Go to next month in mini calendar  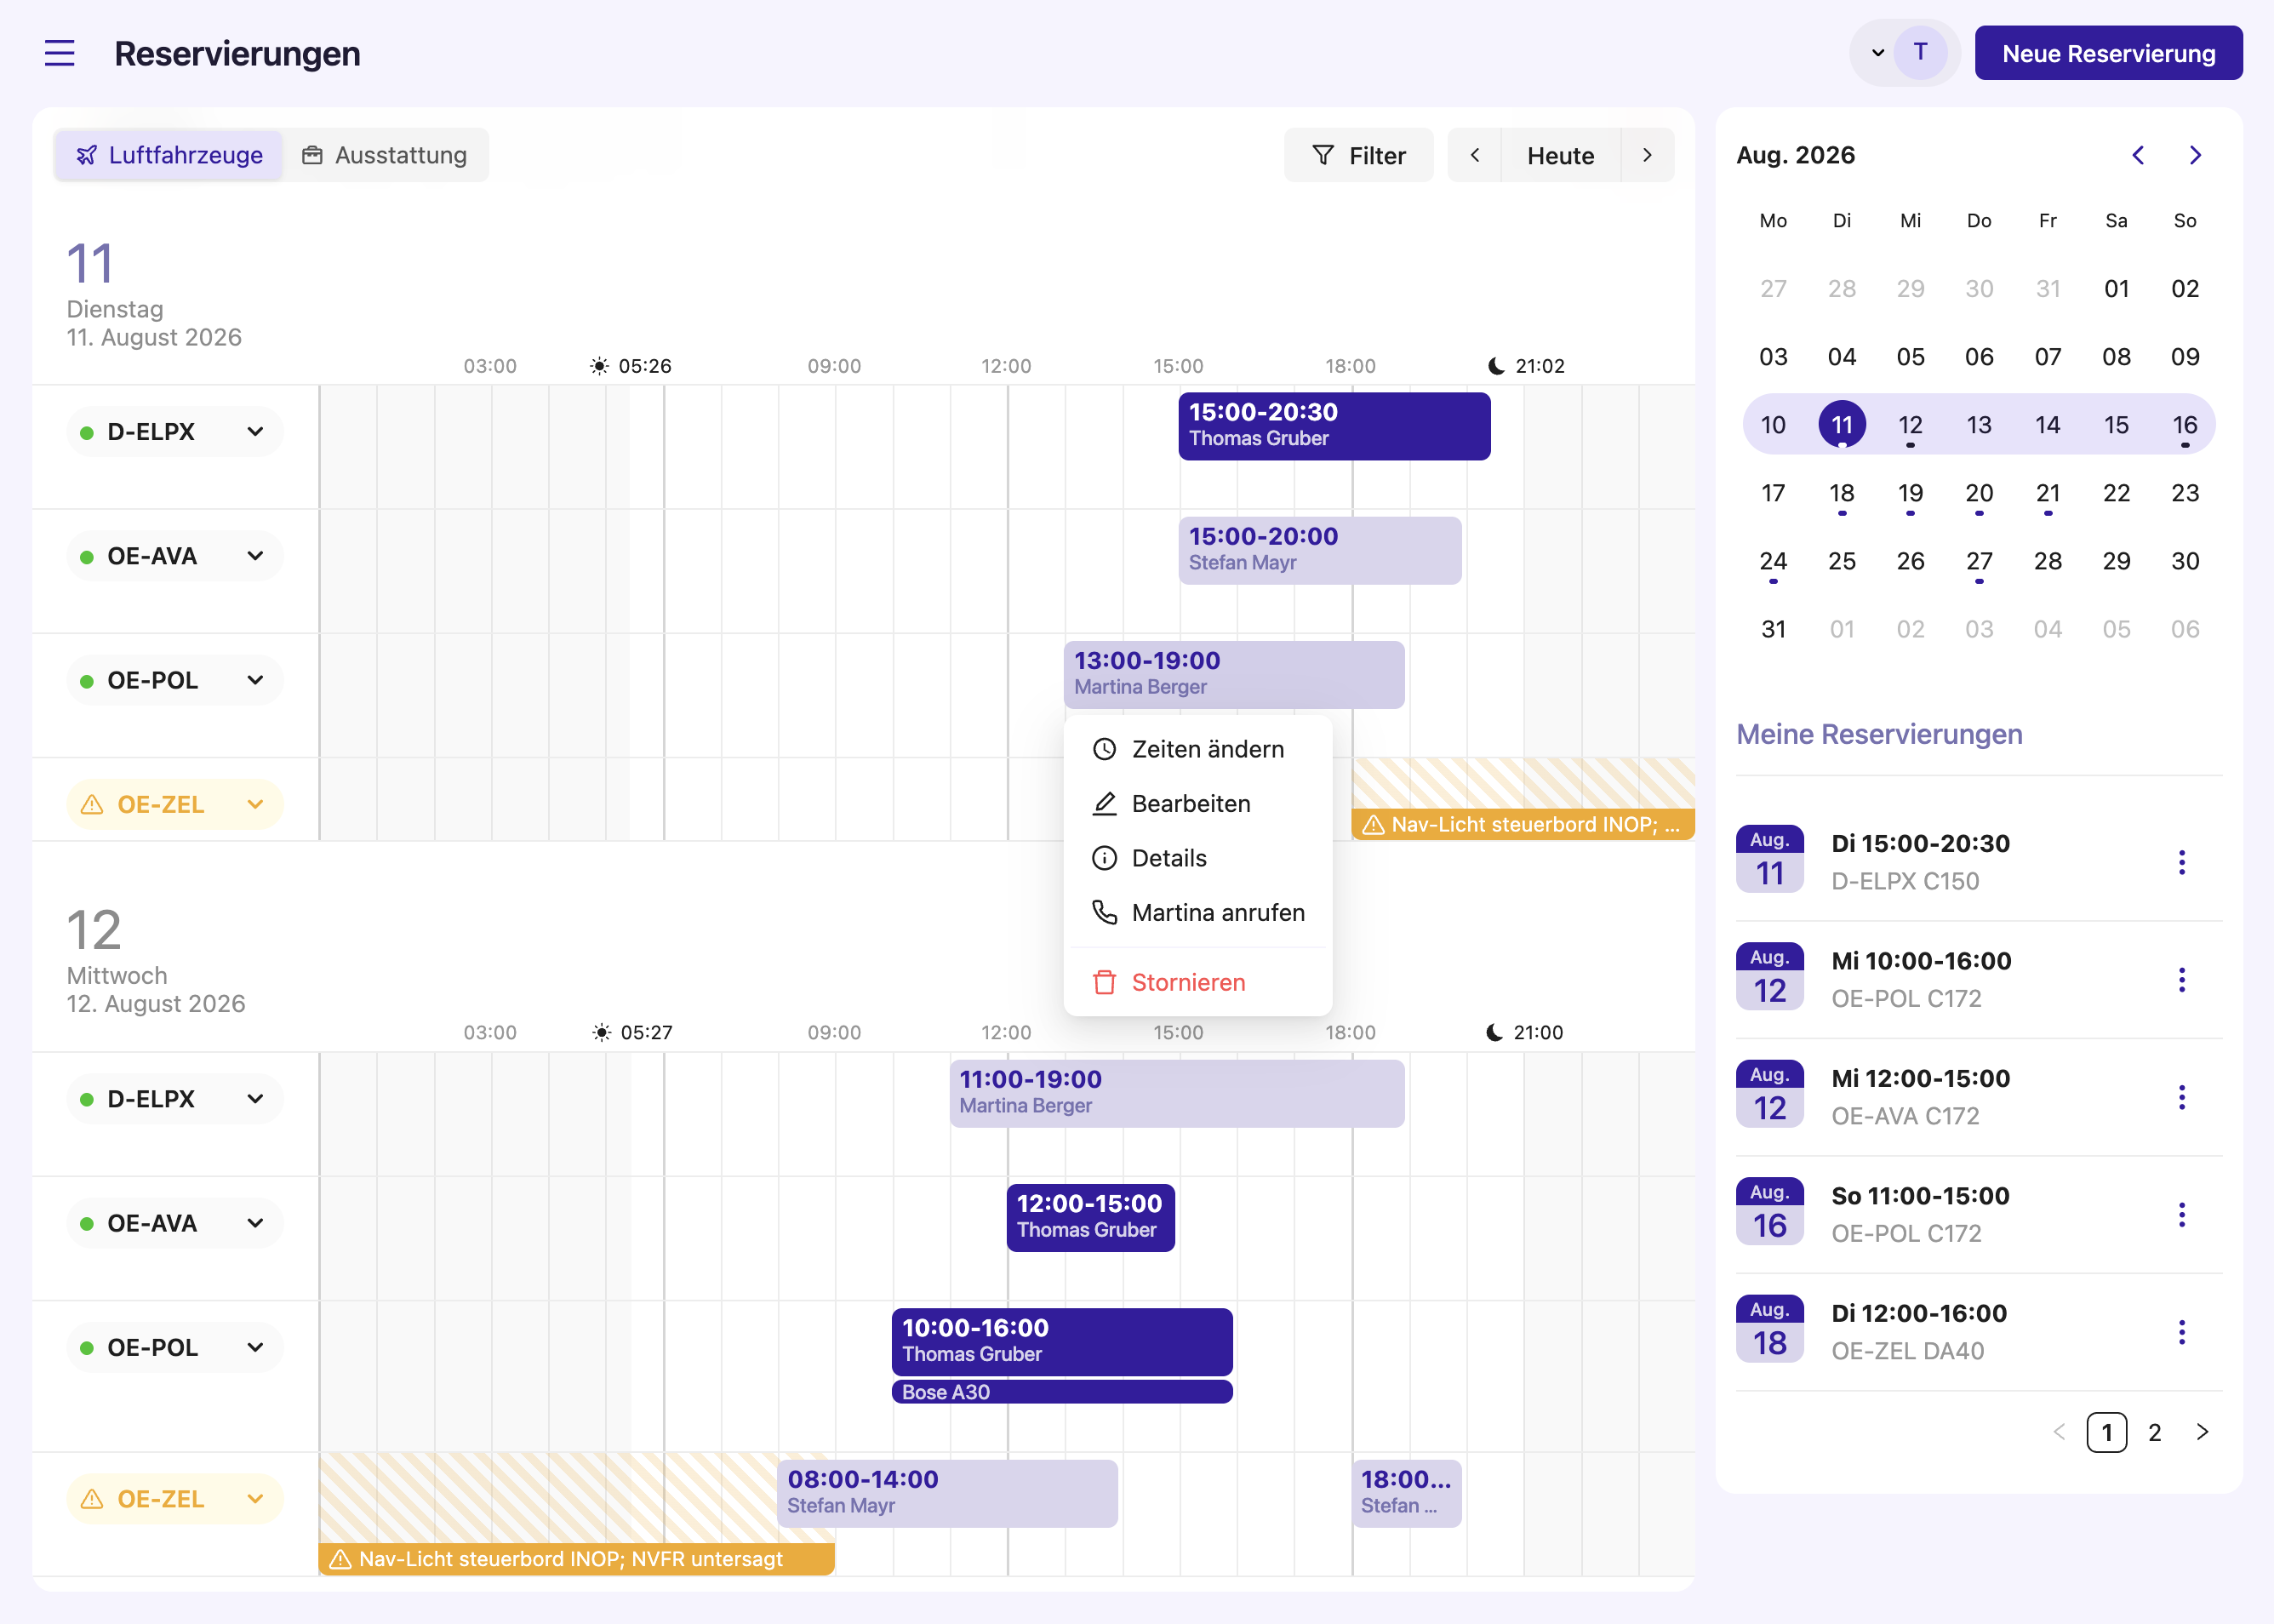pos(2195,155)
